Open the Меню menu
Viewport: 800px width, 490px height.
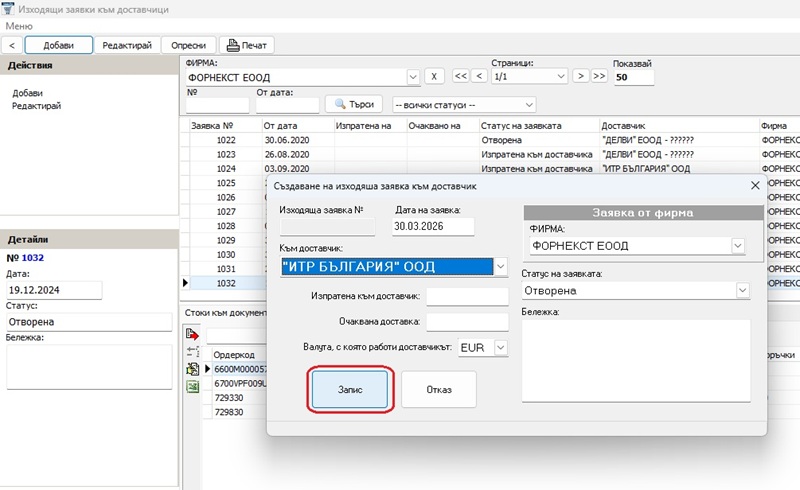(x=19, y=25)
